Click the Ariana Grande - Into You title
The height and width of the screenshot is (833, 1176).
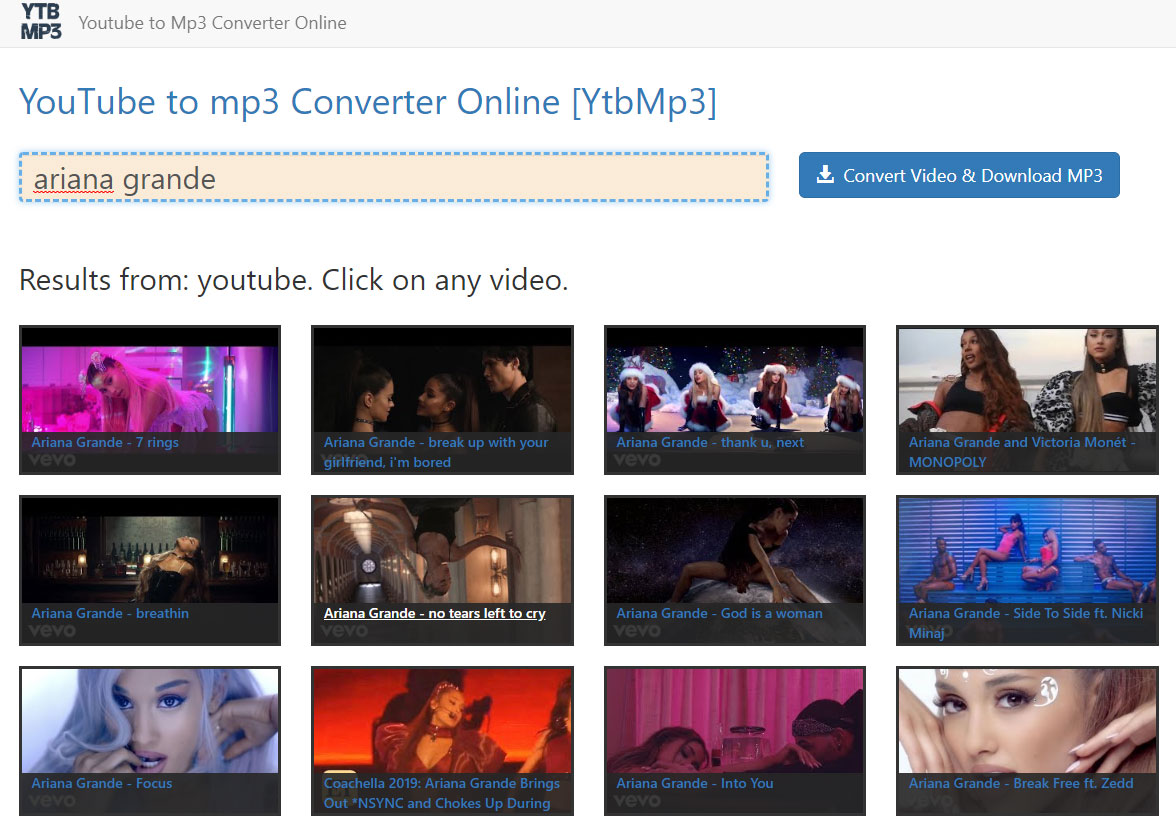694,784
